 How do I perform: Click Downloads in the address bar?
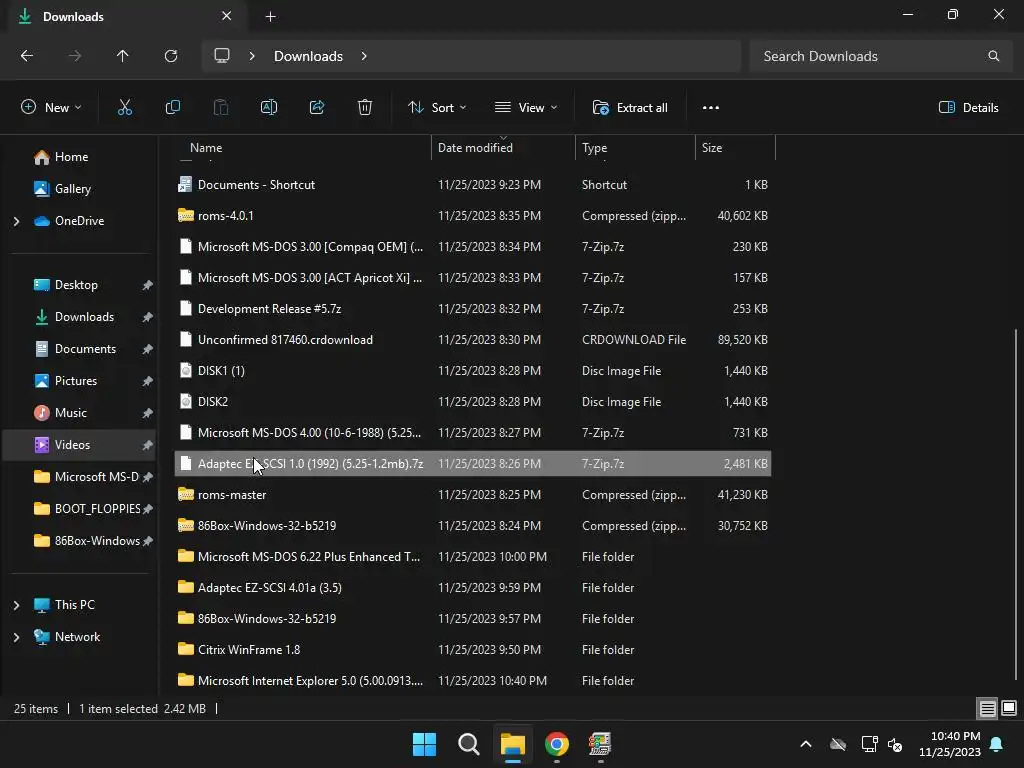tap(308, 56)
